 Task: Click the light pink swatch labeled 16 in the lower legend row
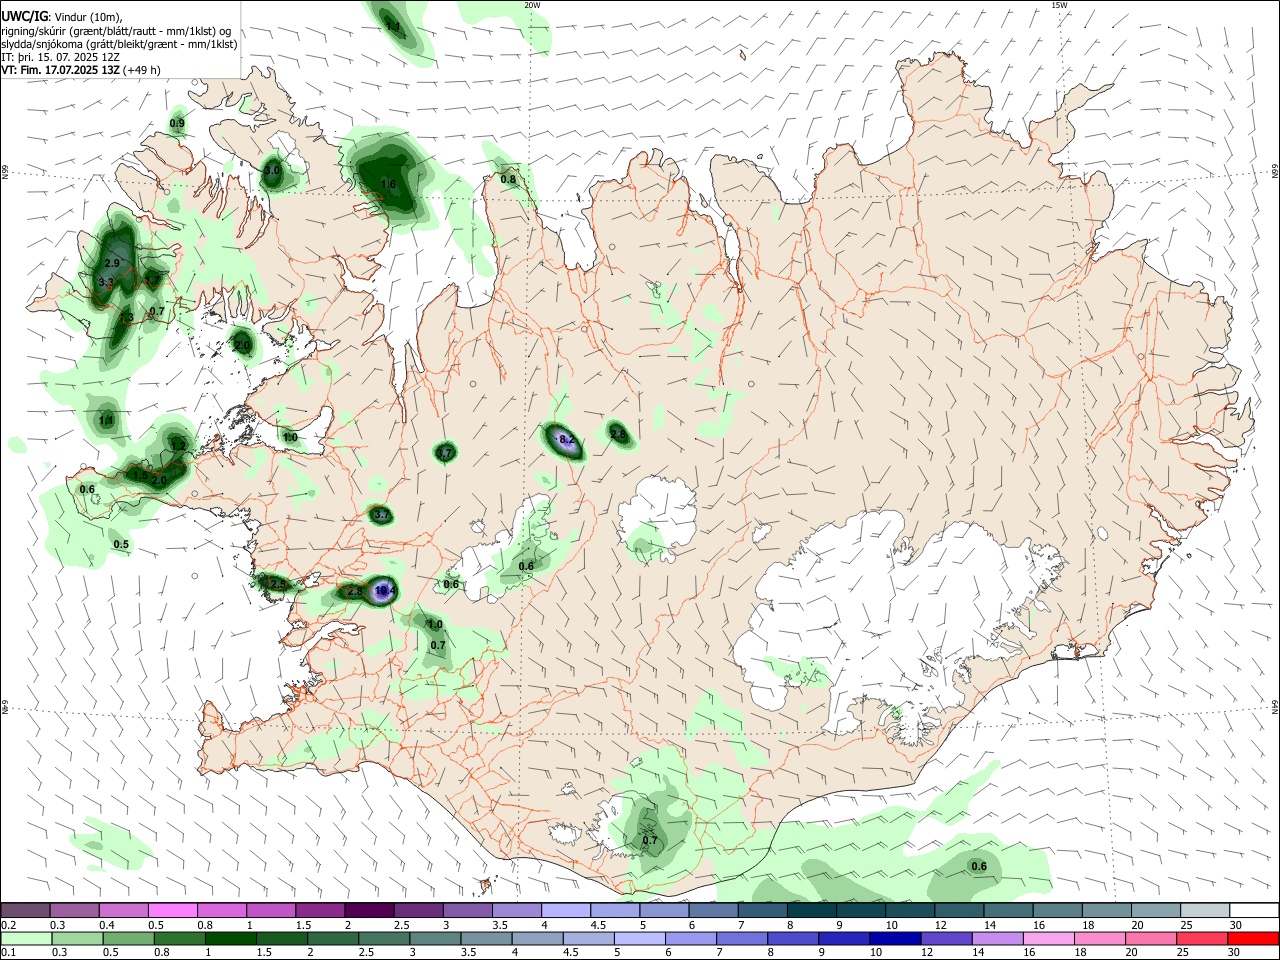coord(1048,938)
